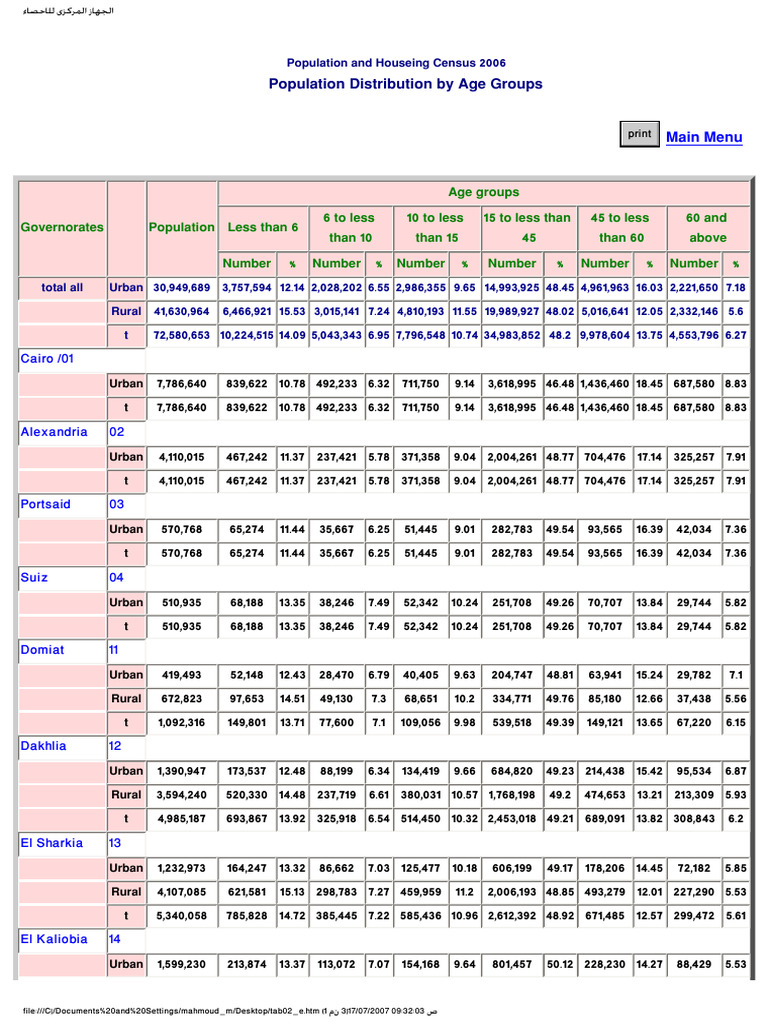Open the El Kaliobia governorate link

click(54, 939)
